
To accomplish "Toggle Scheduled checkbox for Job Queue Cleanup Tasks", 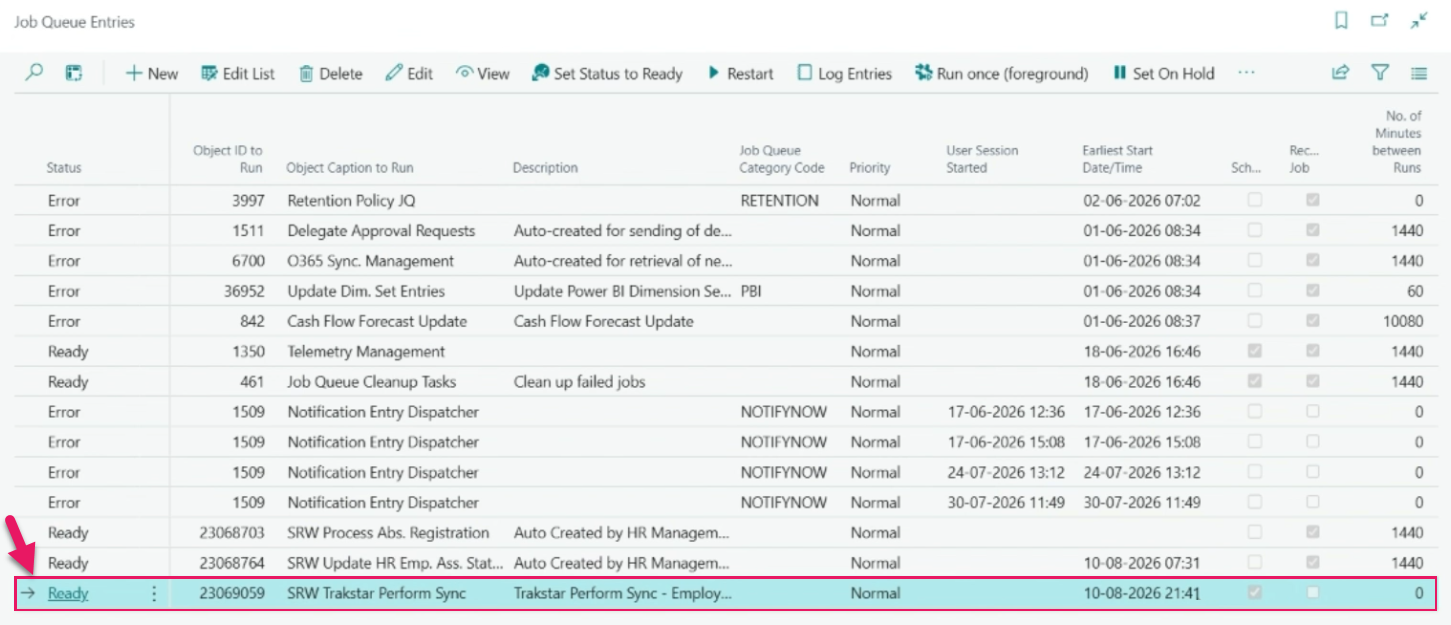I will (1254, 382).
